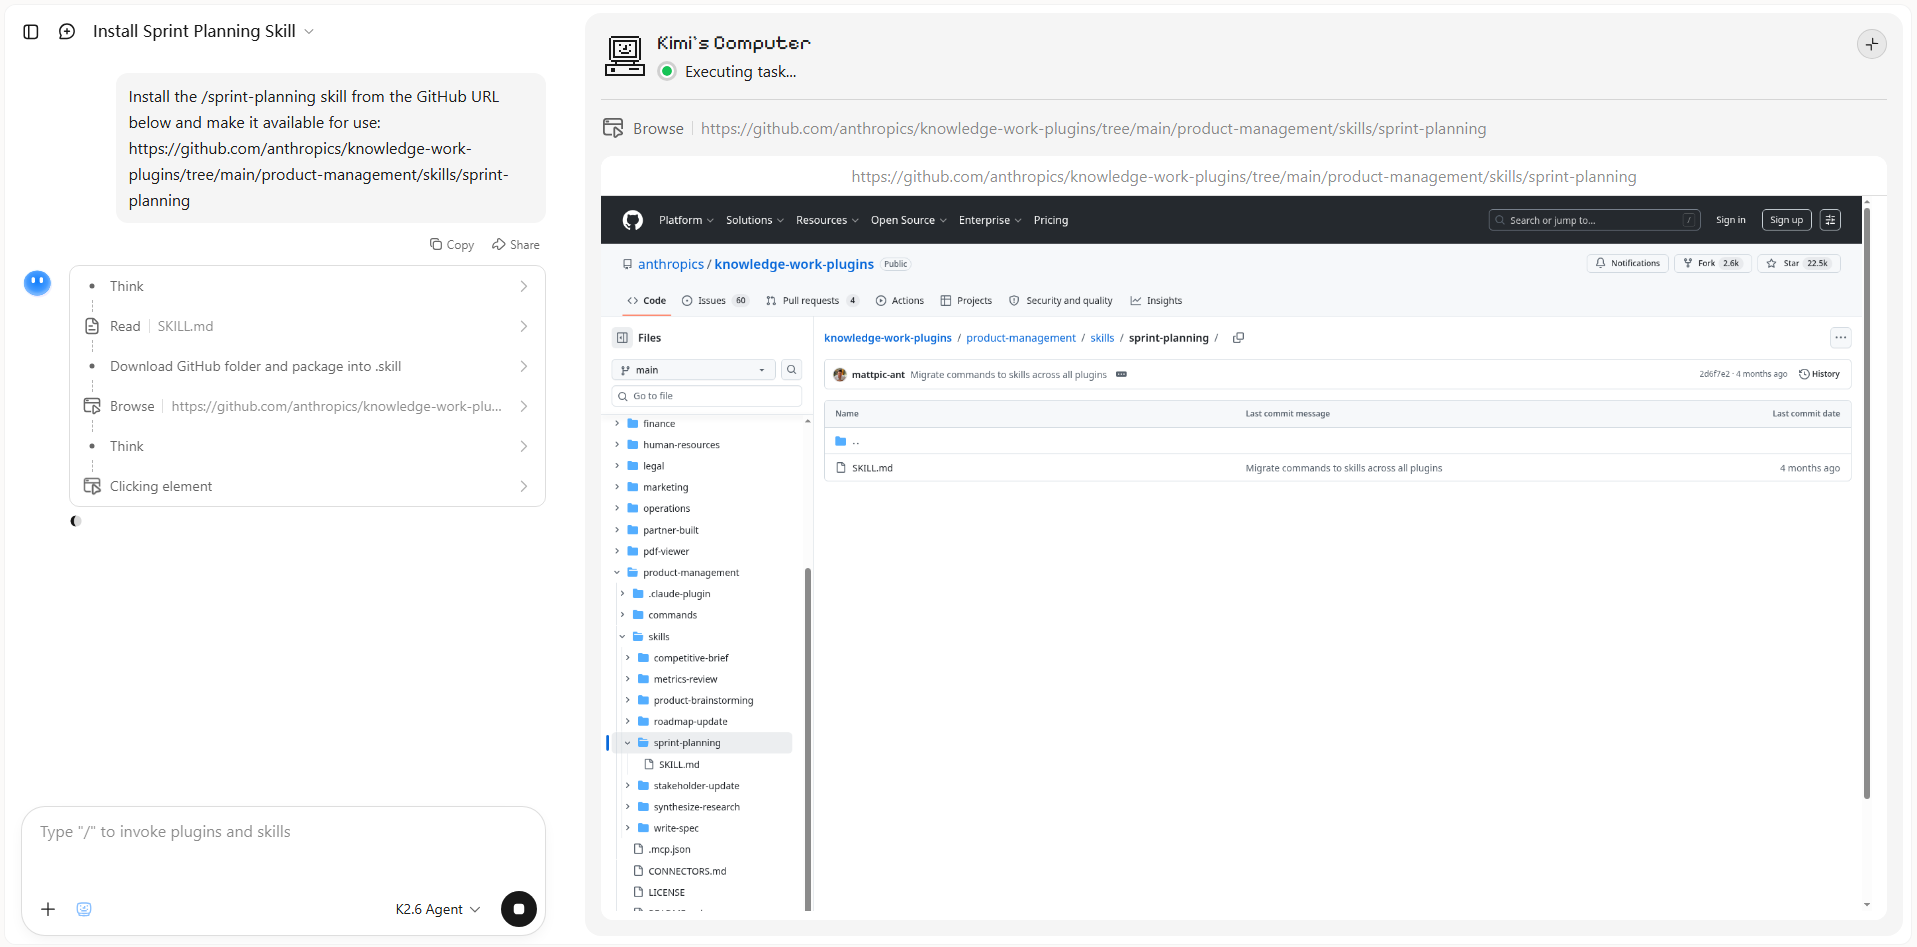This screenshot has height=947, width=1917.
Task: Expand the Download GitHub folder step
Action: [308, 366]
